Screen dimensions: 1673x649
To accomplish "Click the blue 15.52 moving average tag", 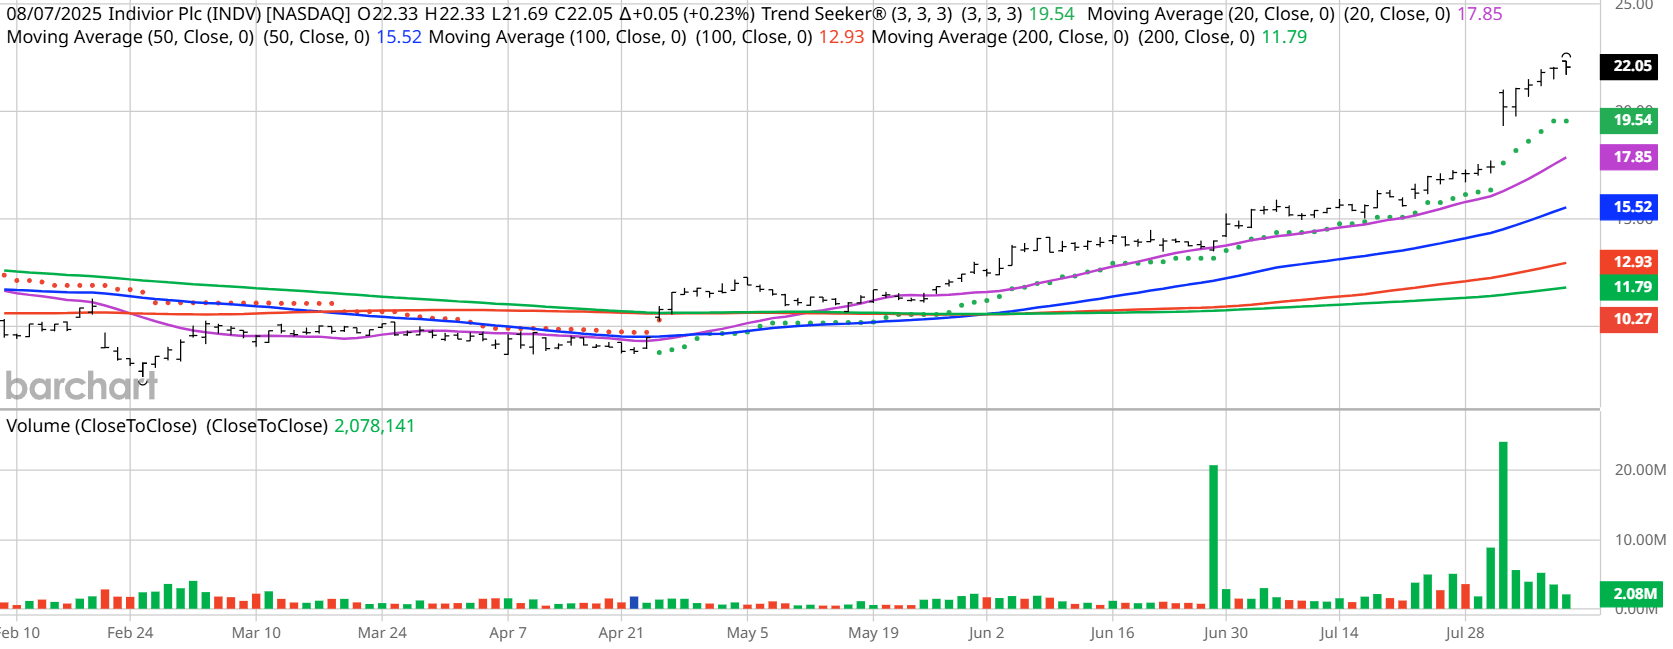I will pyautogui.click(x=1630, y=207).
